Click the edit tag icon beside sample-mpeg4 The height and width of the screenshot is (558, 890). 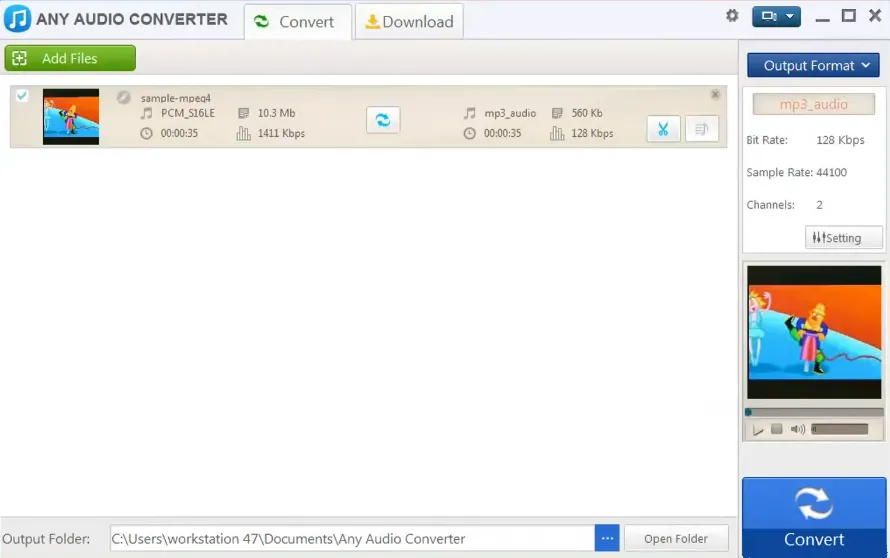123,98
